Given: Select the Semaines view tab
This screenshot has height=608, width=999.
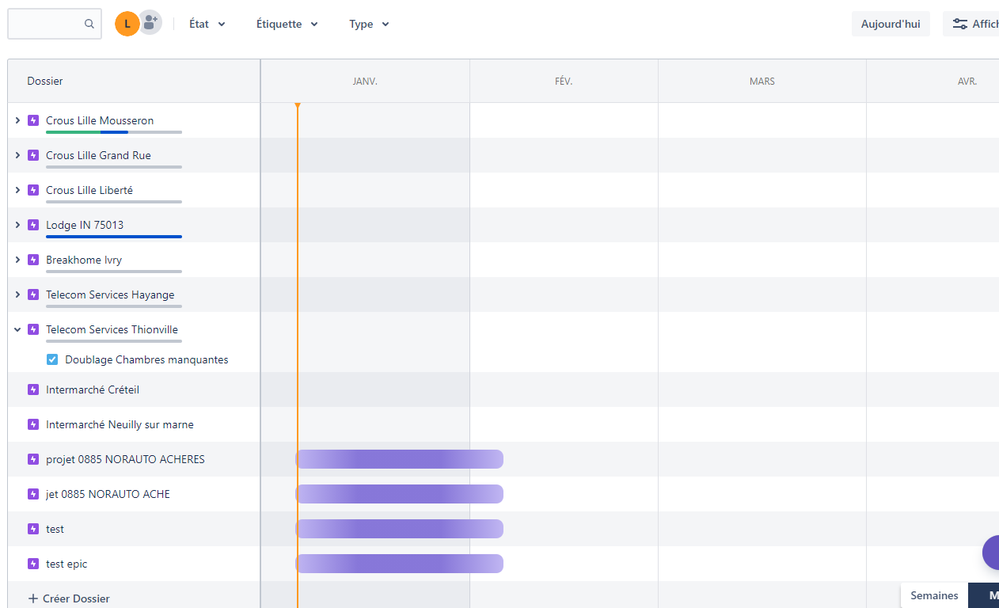Looking at the screenshot, I should click(933, 594).
